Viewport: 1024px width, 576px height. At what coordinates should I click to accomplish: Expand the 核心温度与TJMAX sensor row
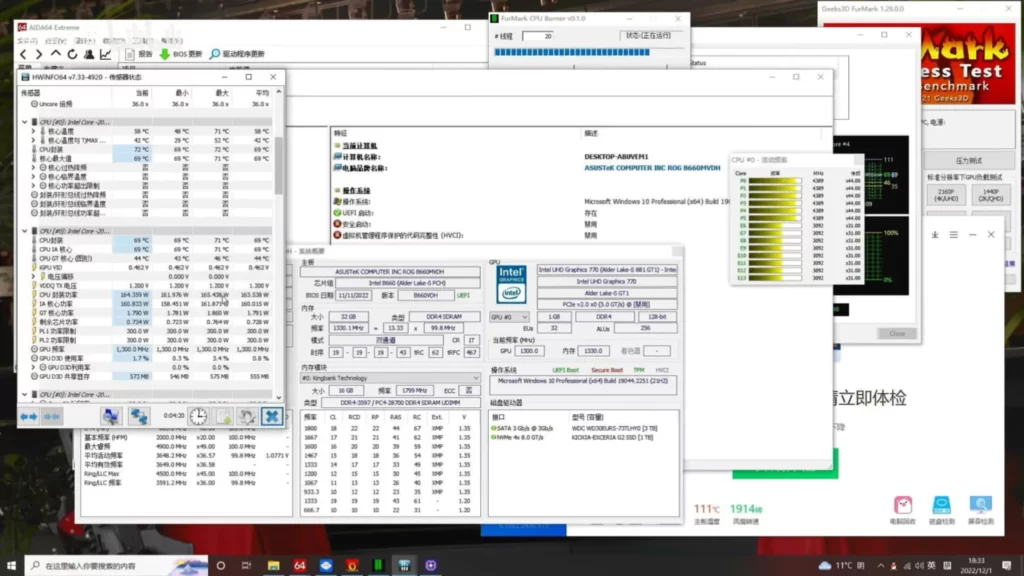pos(33,140)
